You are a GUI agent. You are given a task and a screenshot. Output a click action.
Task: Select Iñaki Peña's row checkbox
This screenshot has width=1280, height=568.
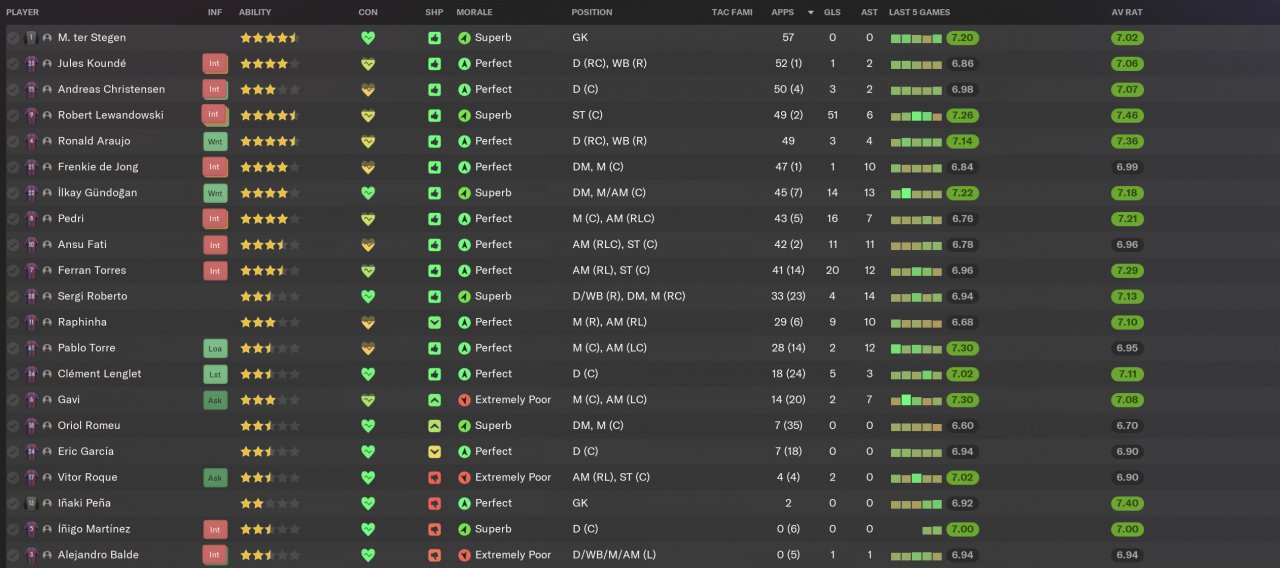point(13,503)
